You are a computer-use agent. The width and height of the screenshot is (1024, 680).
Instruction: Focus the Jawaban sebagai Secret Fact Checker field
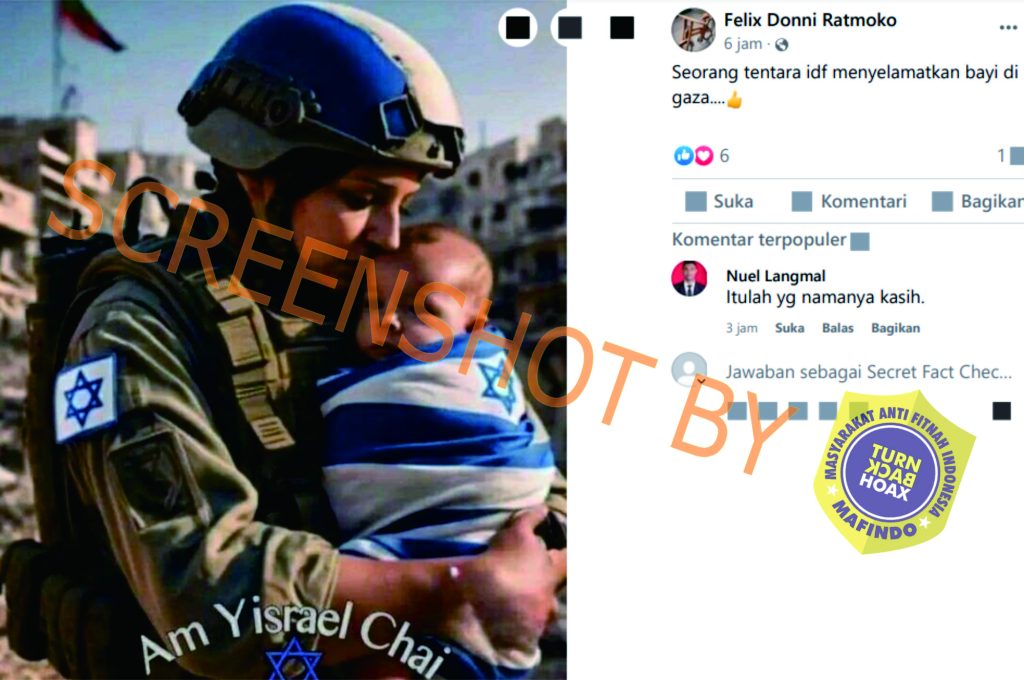tap(869, 372)
